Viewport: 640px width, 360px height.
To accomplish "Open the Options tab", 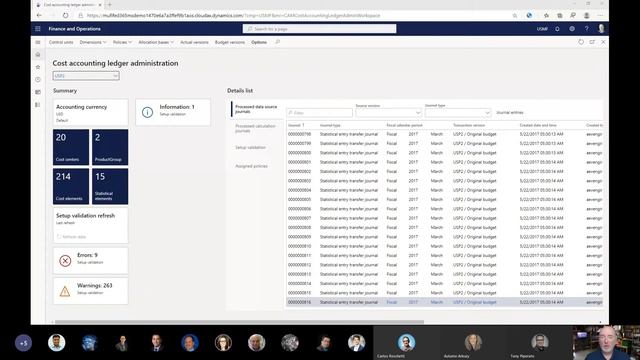I will [259, 42].
